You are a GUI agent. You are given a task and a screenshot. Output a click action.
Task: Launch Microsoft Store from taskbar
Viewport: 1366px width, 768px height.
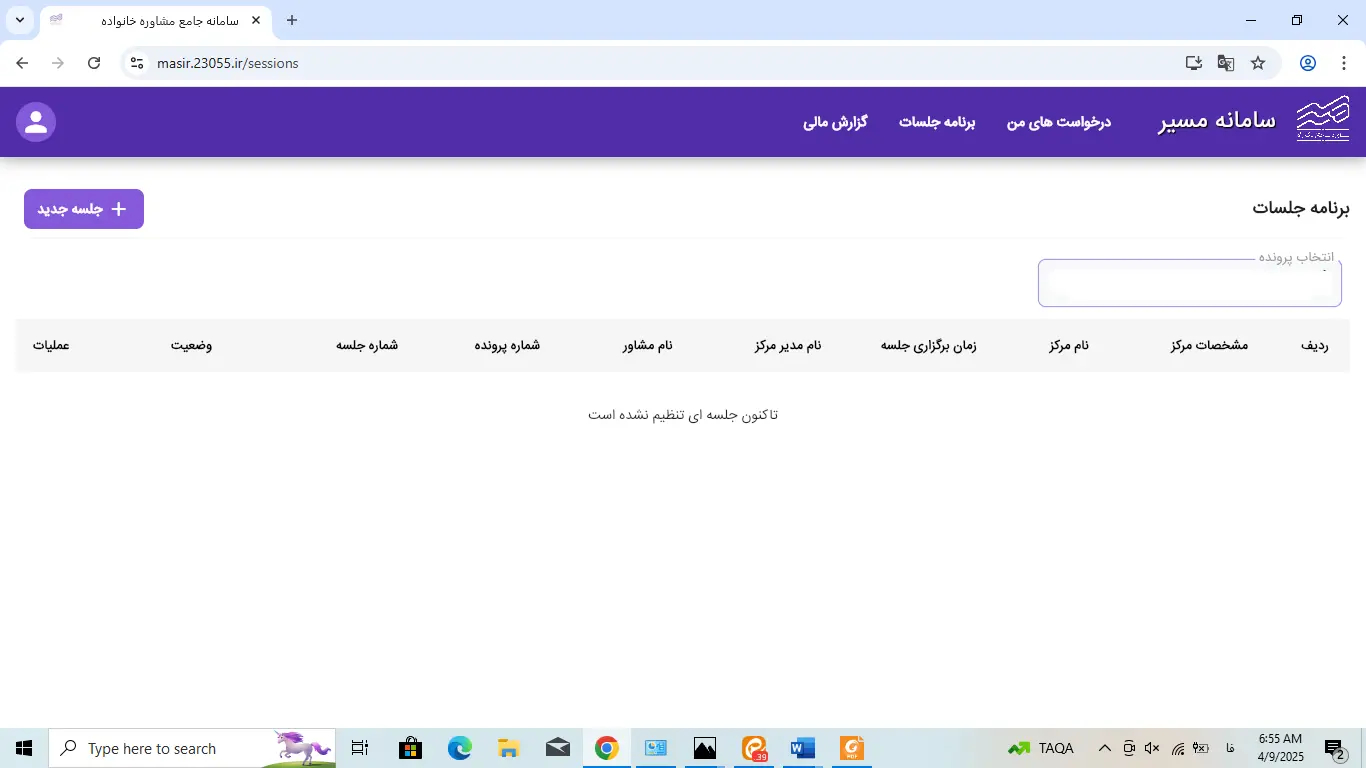410,748
